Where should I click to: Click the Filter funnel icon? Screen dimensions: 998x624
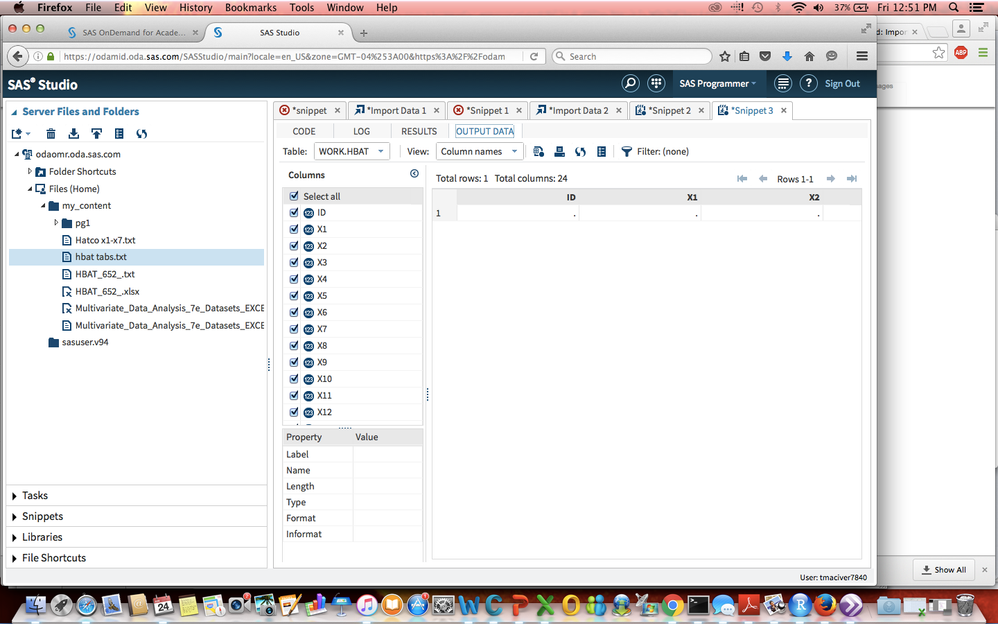tap(627, 152)
